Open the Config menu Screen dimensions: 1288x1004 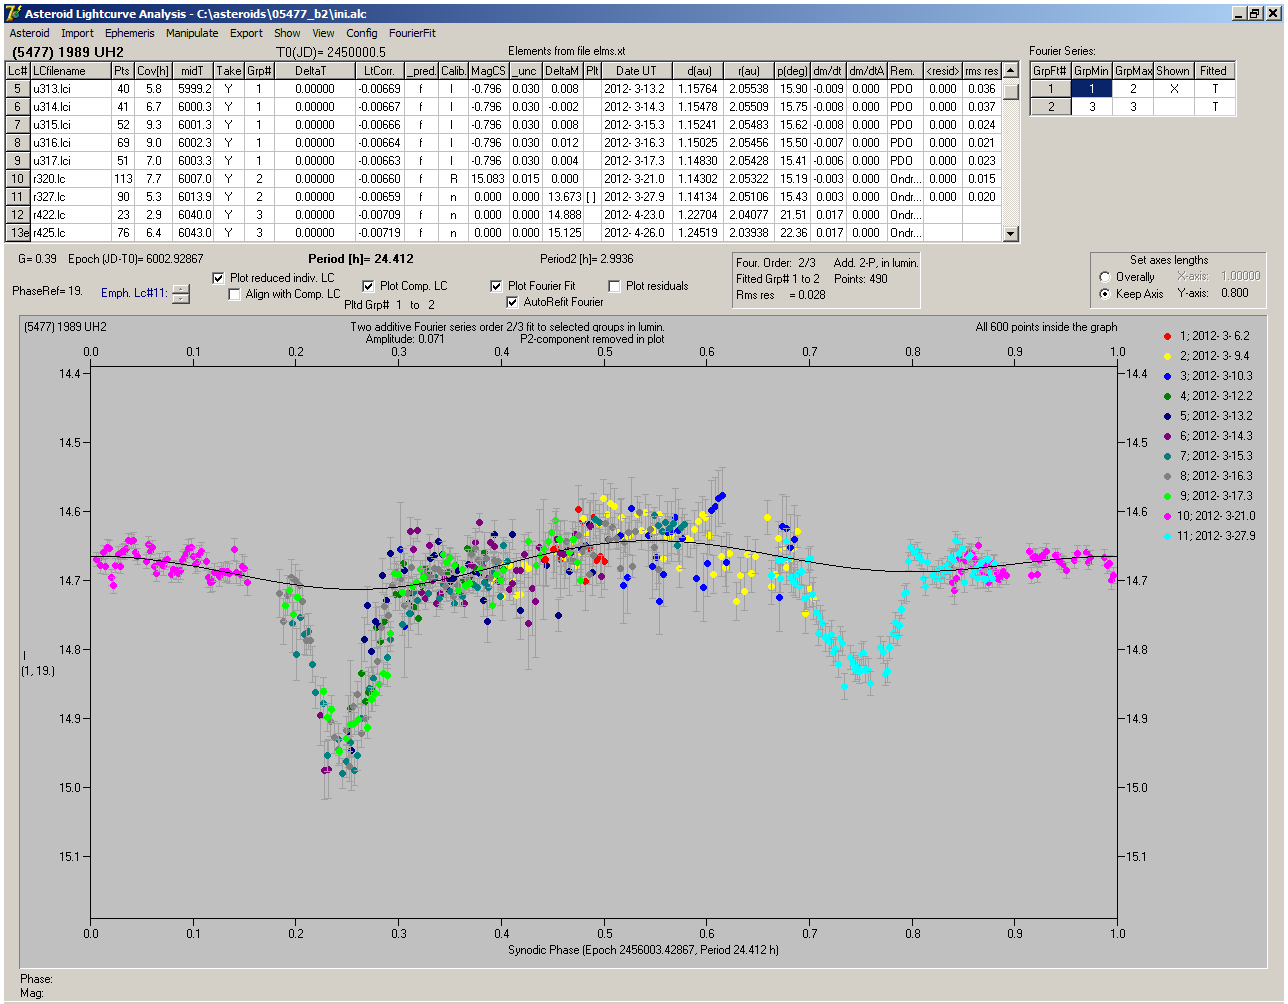click(x=362, y=33)
